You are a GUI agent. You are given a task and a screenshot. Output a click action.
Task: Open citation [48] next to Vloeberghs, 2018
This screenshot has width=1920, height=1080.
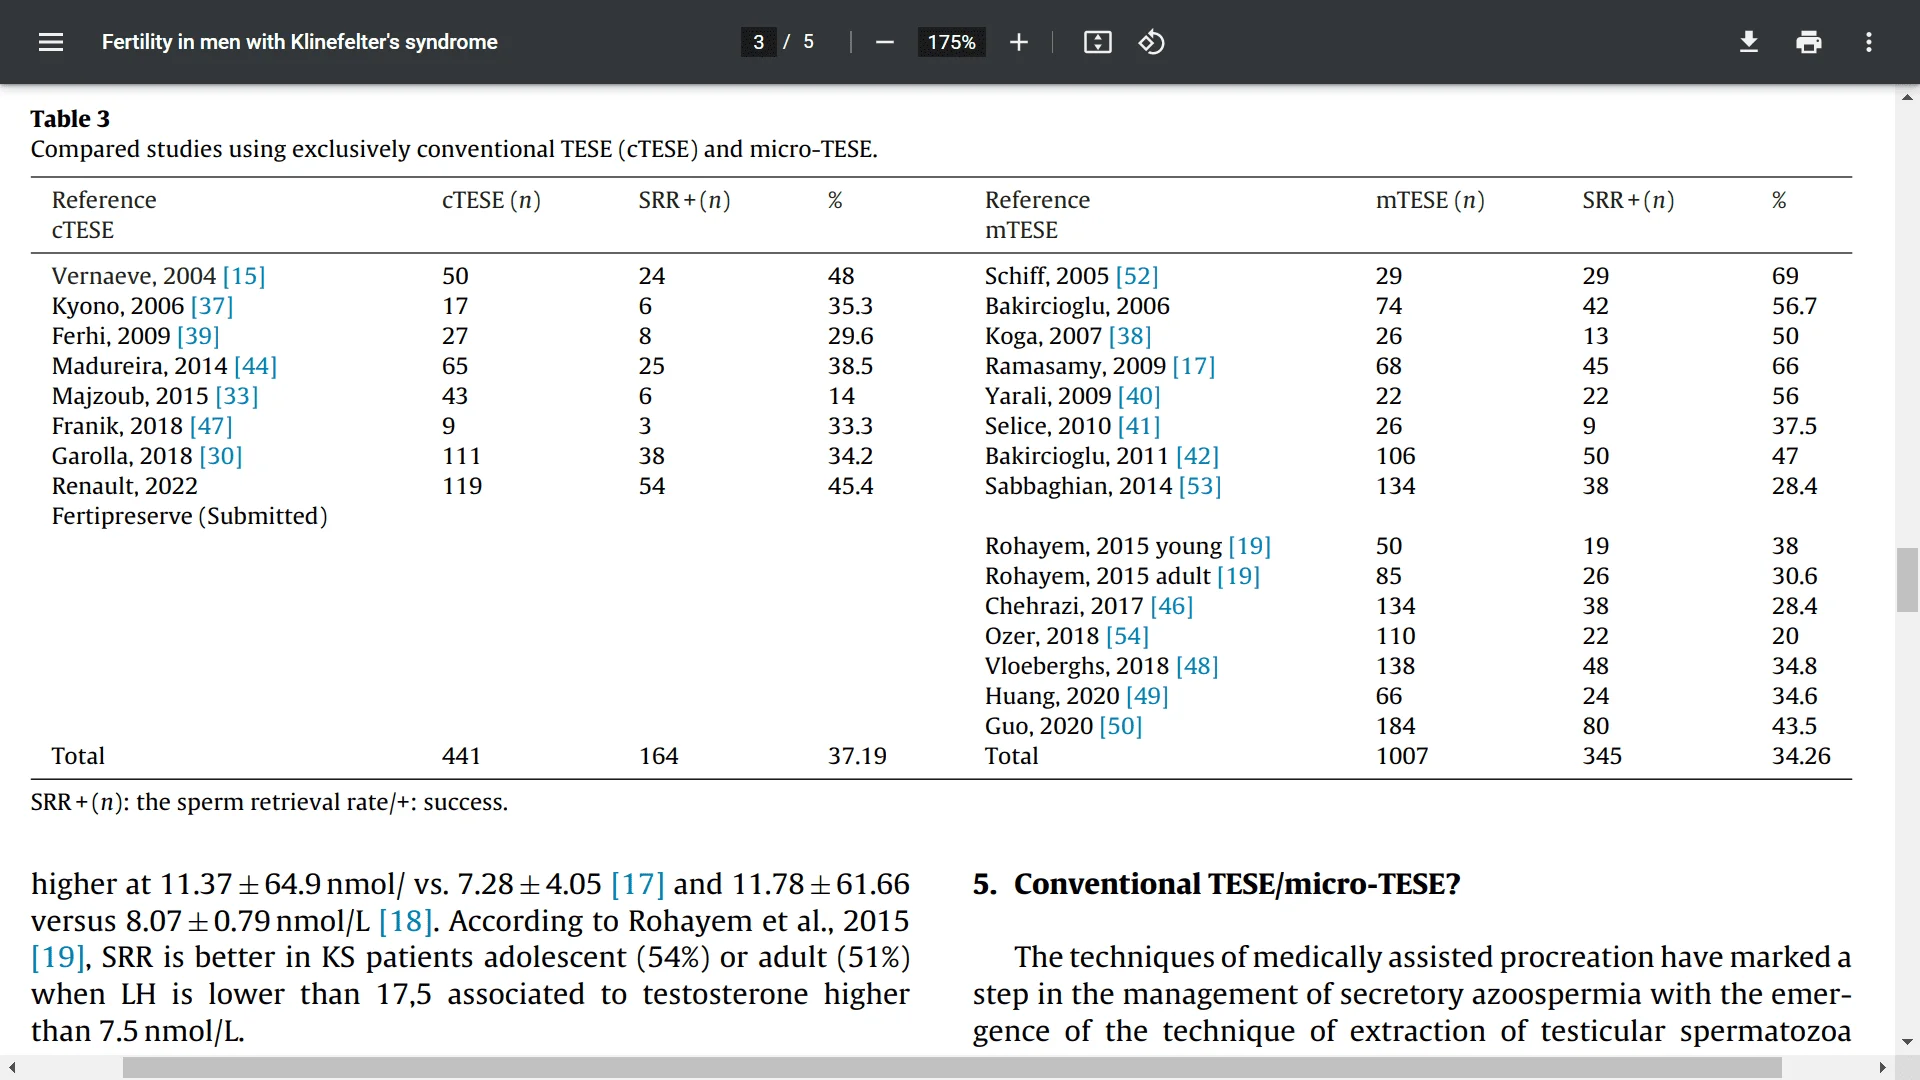(x=1197, y=666)
